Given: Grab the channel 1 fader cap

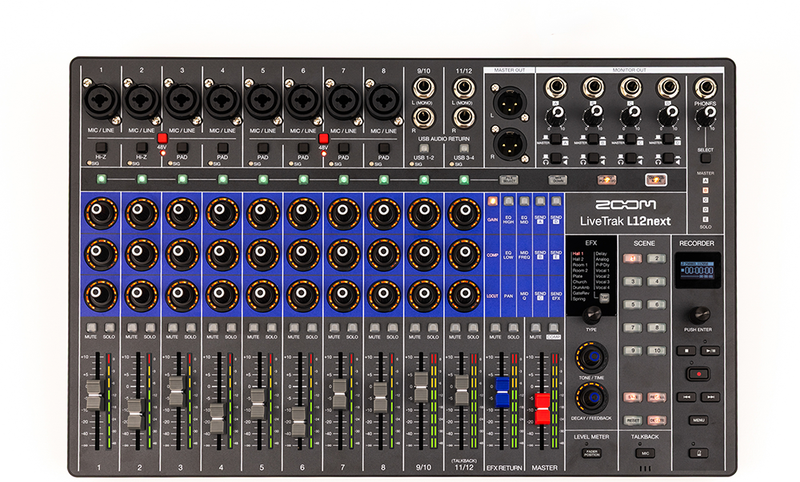Looking at the screenshot, I should 94,395.
